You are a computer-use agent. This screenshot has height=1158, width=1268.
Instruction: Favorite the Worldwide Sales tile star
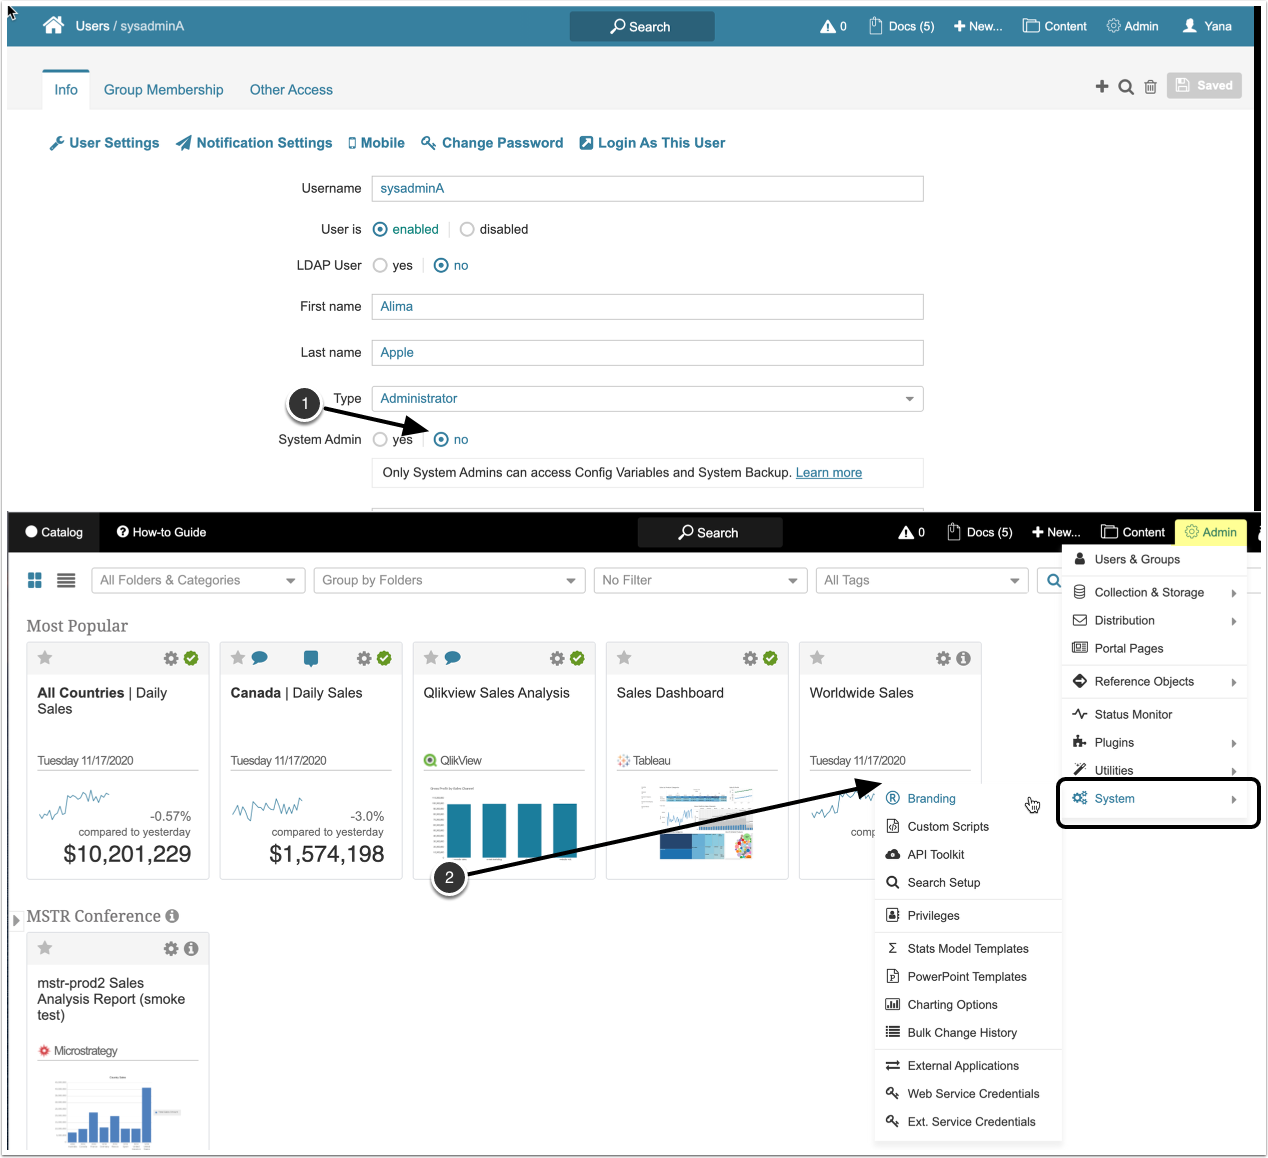817,658
